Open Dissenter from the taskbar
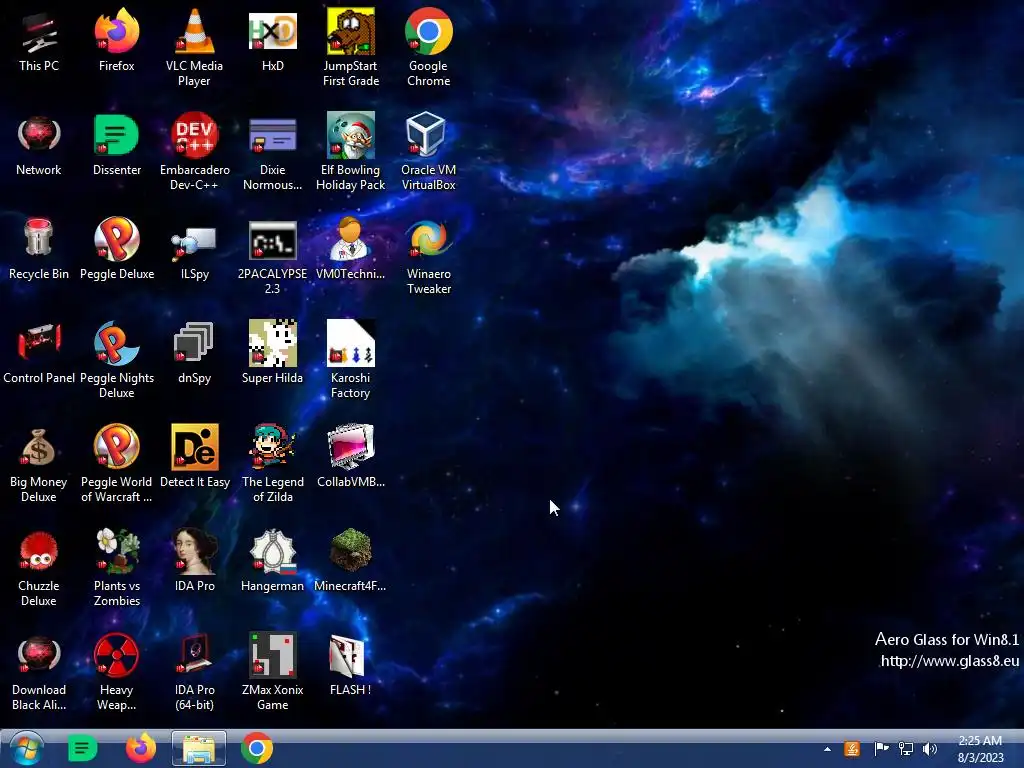This screenshot has height=768, width=1024. (x=83, y=748)
